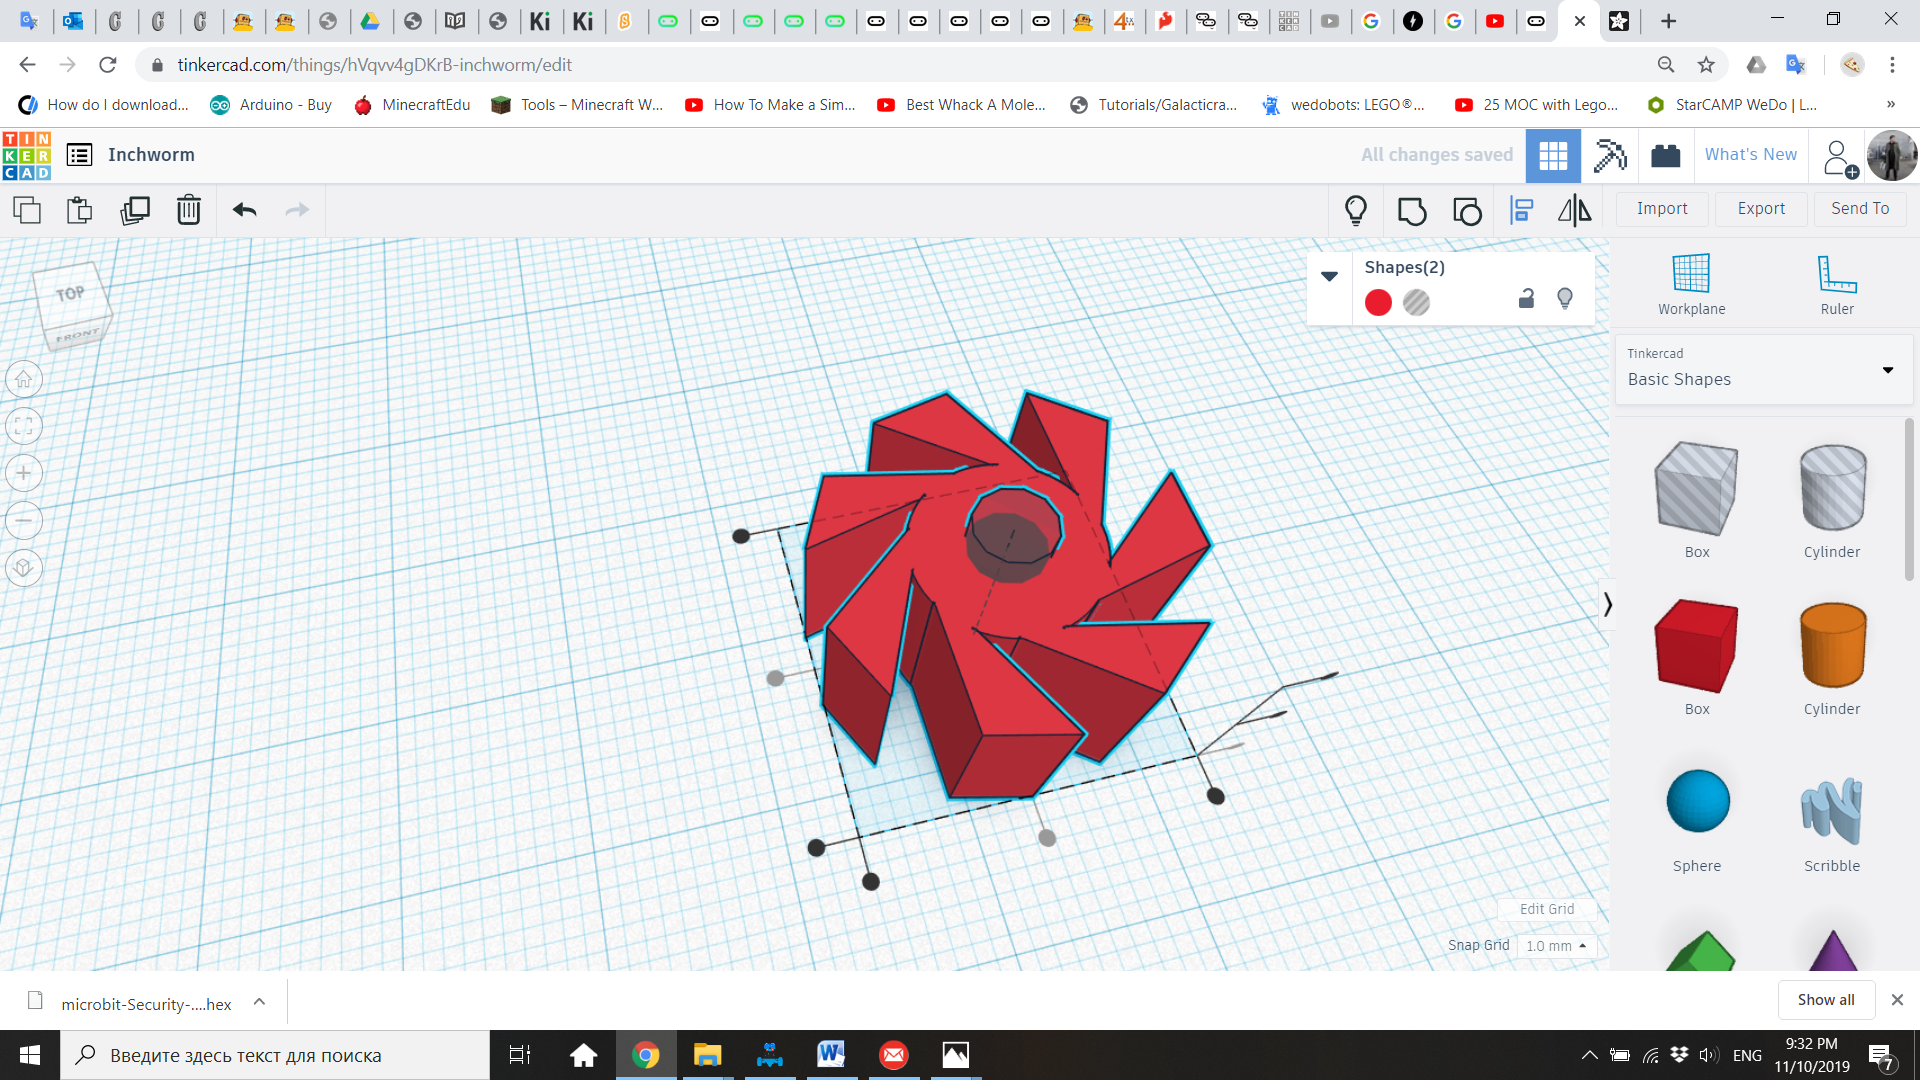Expand the downloads item chevron menu

pos(259,1001)
